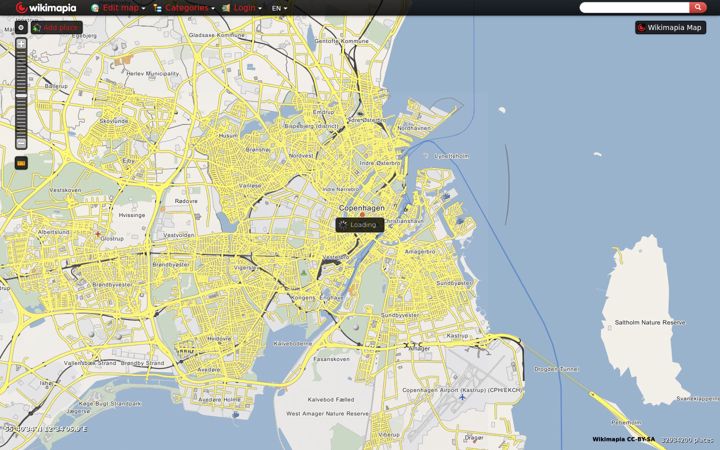Click the Avedøre Holme label
Image resolution: width=720 pixels, height=450 pixels.
(219, 399)
